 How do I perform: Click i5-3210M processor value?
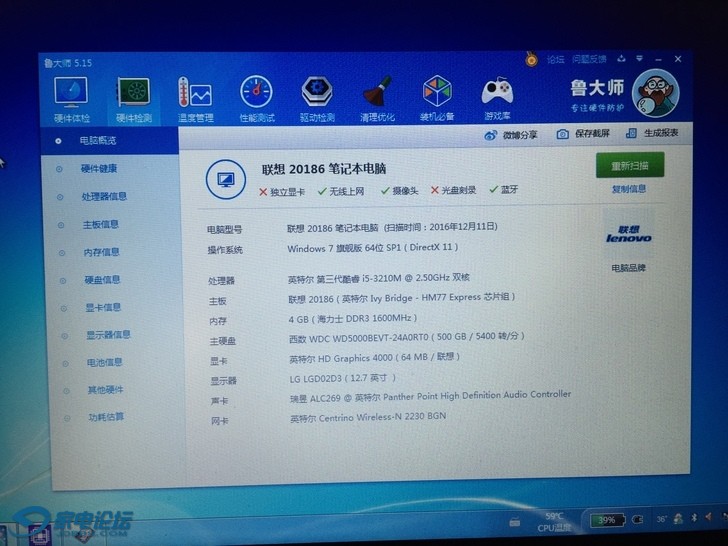pos(379,278)
